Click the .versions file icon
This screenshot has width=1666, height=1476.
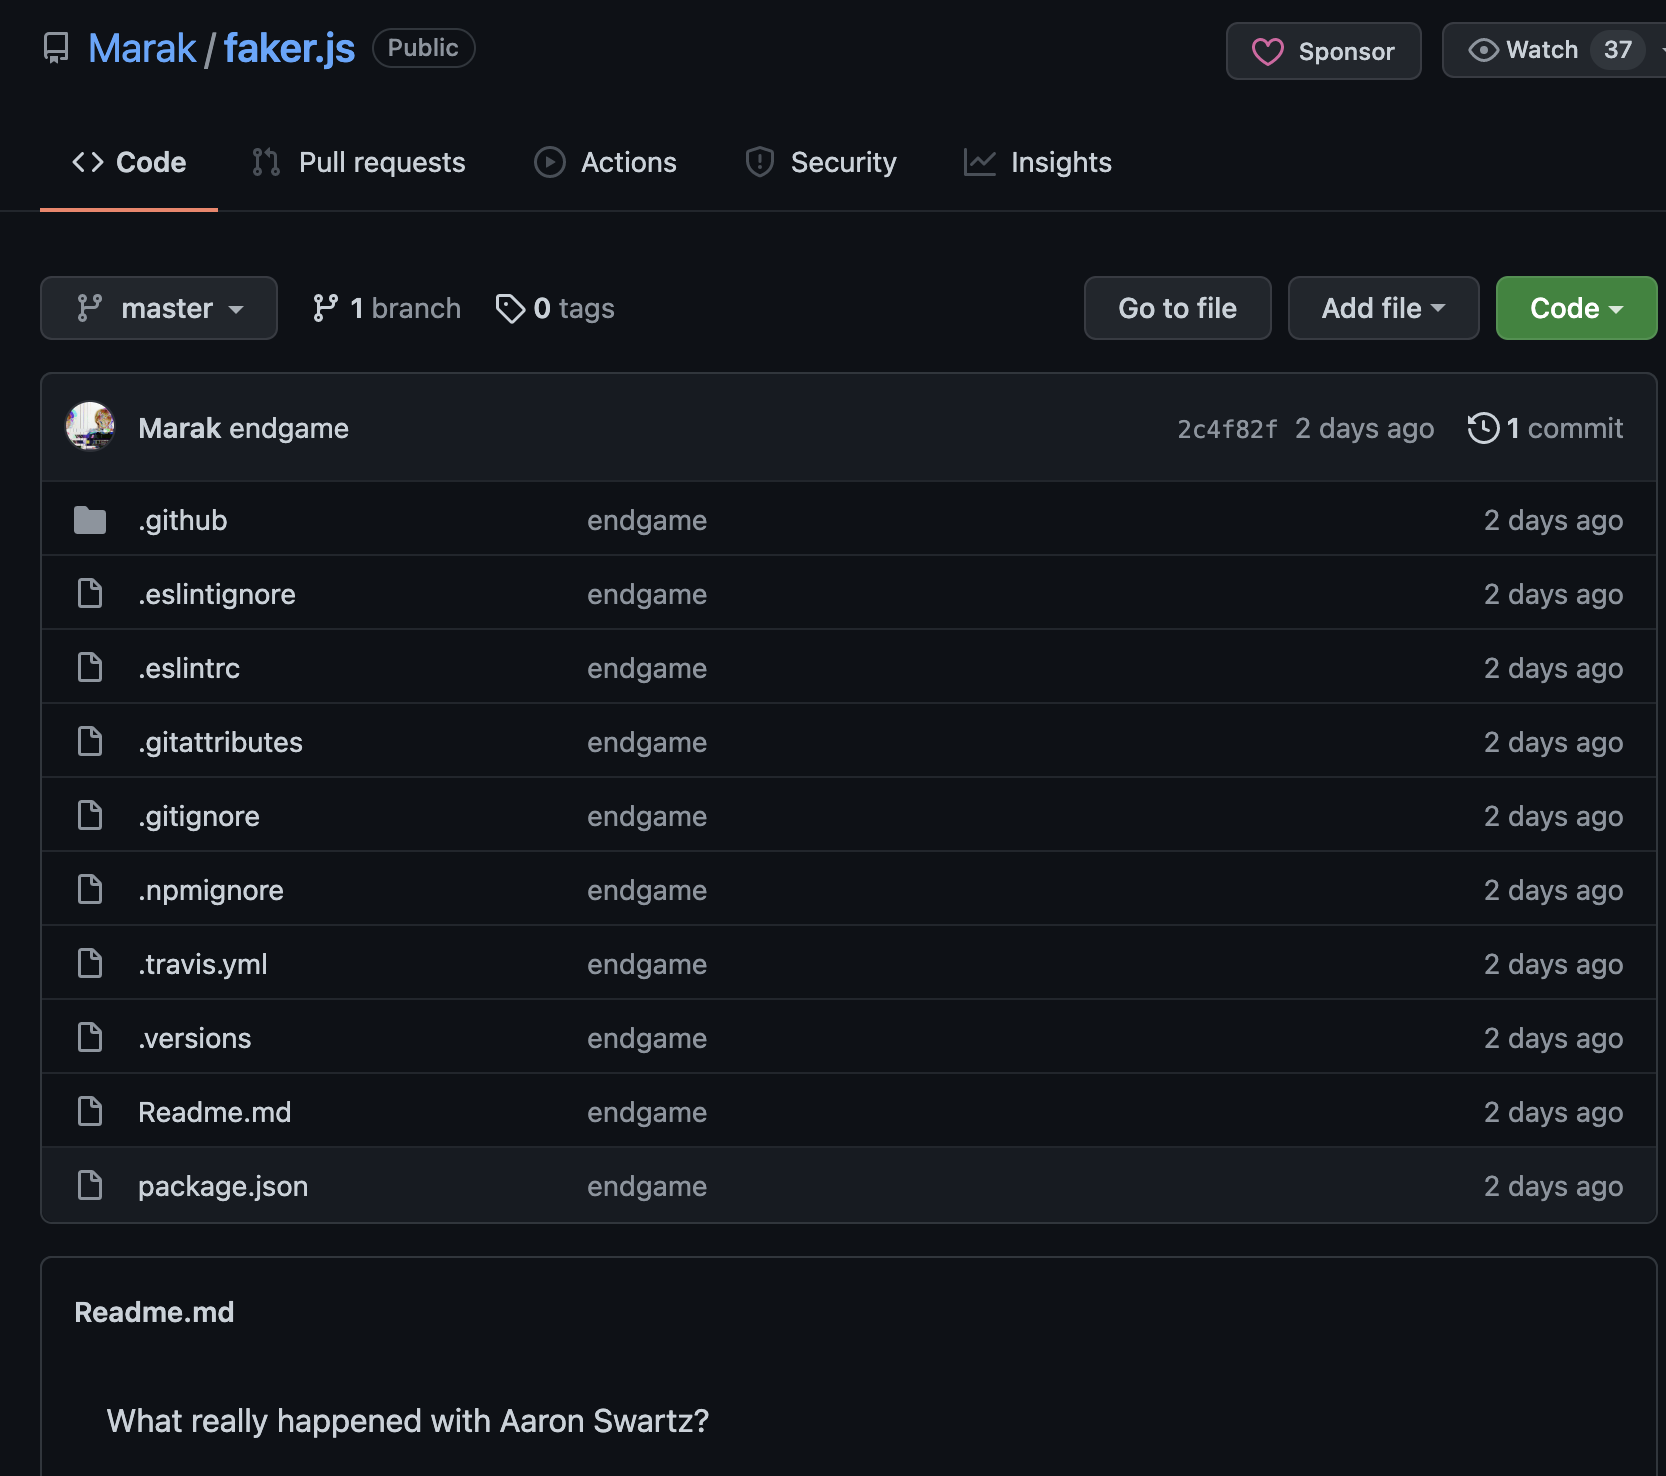tap(90, 1038)
